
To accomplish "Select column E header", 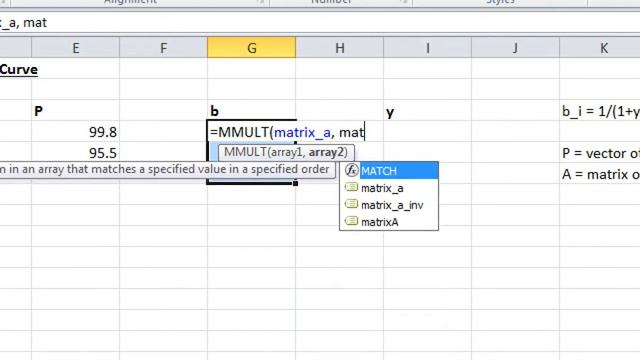I will coord(76,48).
